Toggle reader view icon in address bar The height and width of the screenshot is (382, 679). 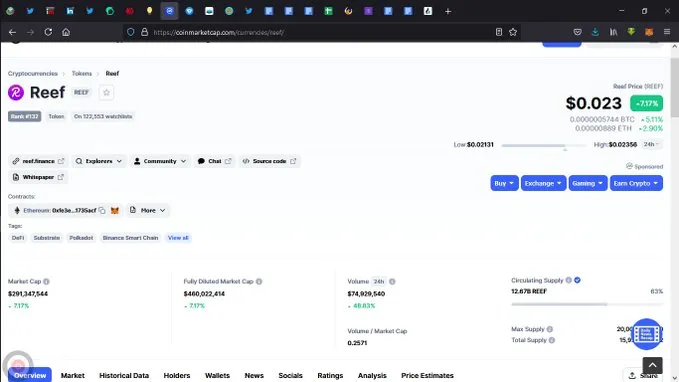(x=499, y=32)
